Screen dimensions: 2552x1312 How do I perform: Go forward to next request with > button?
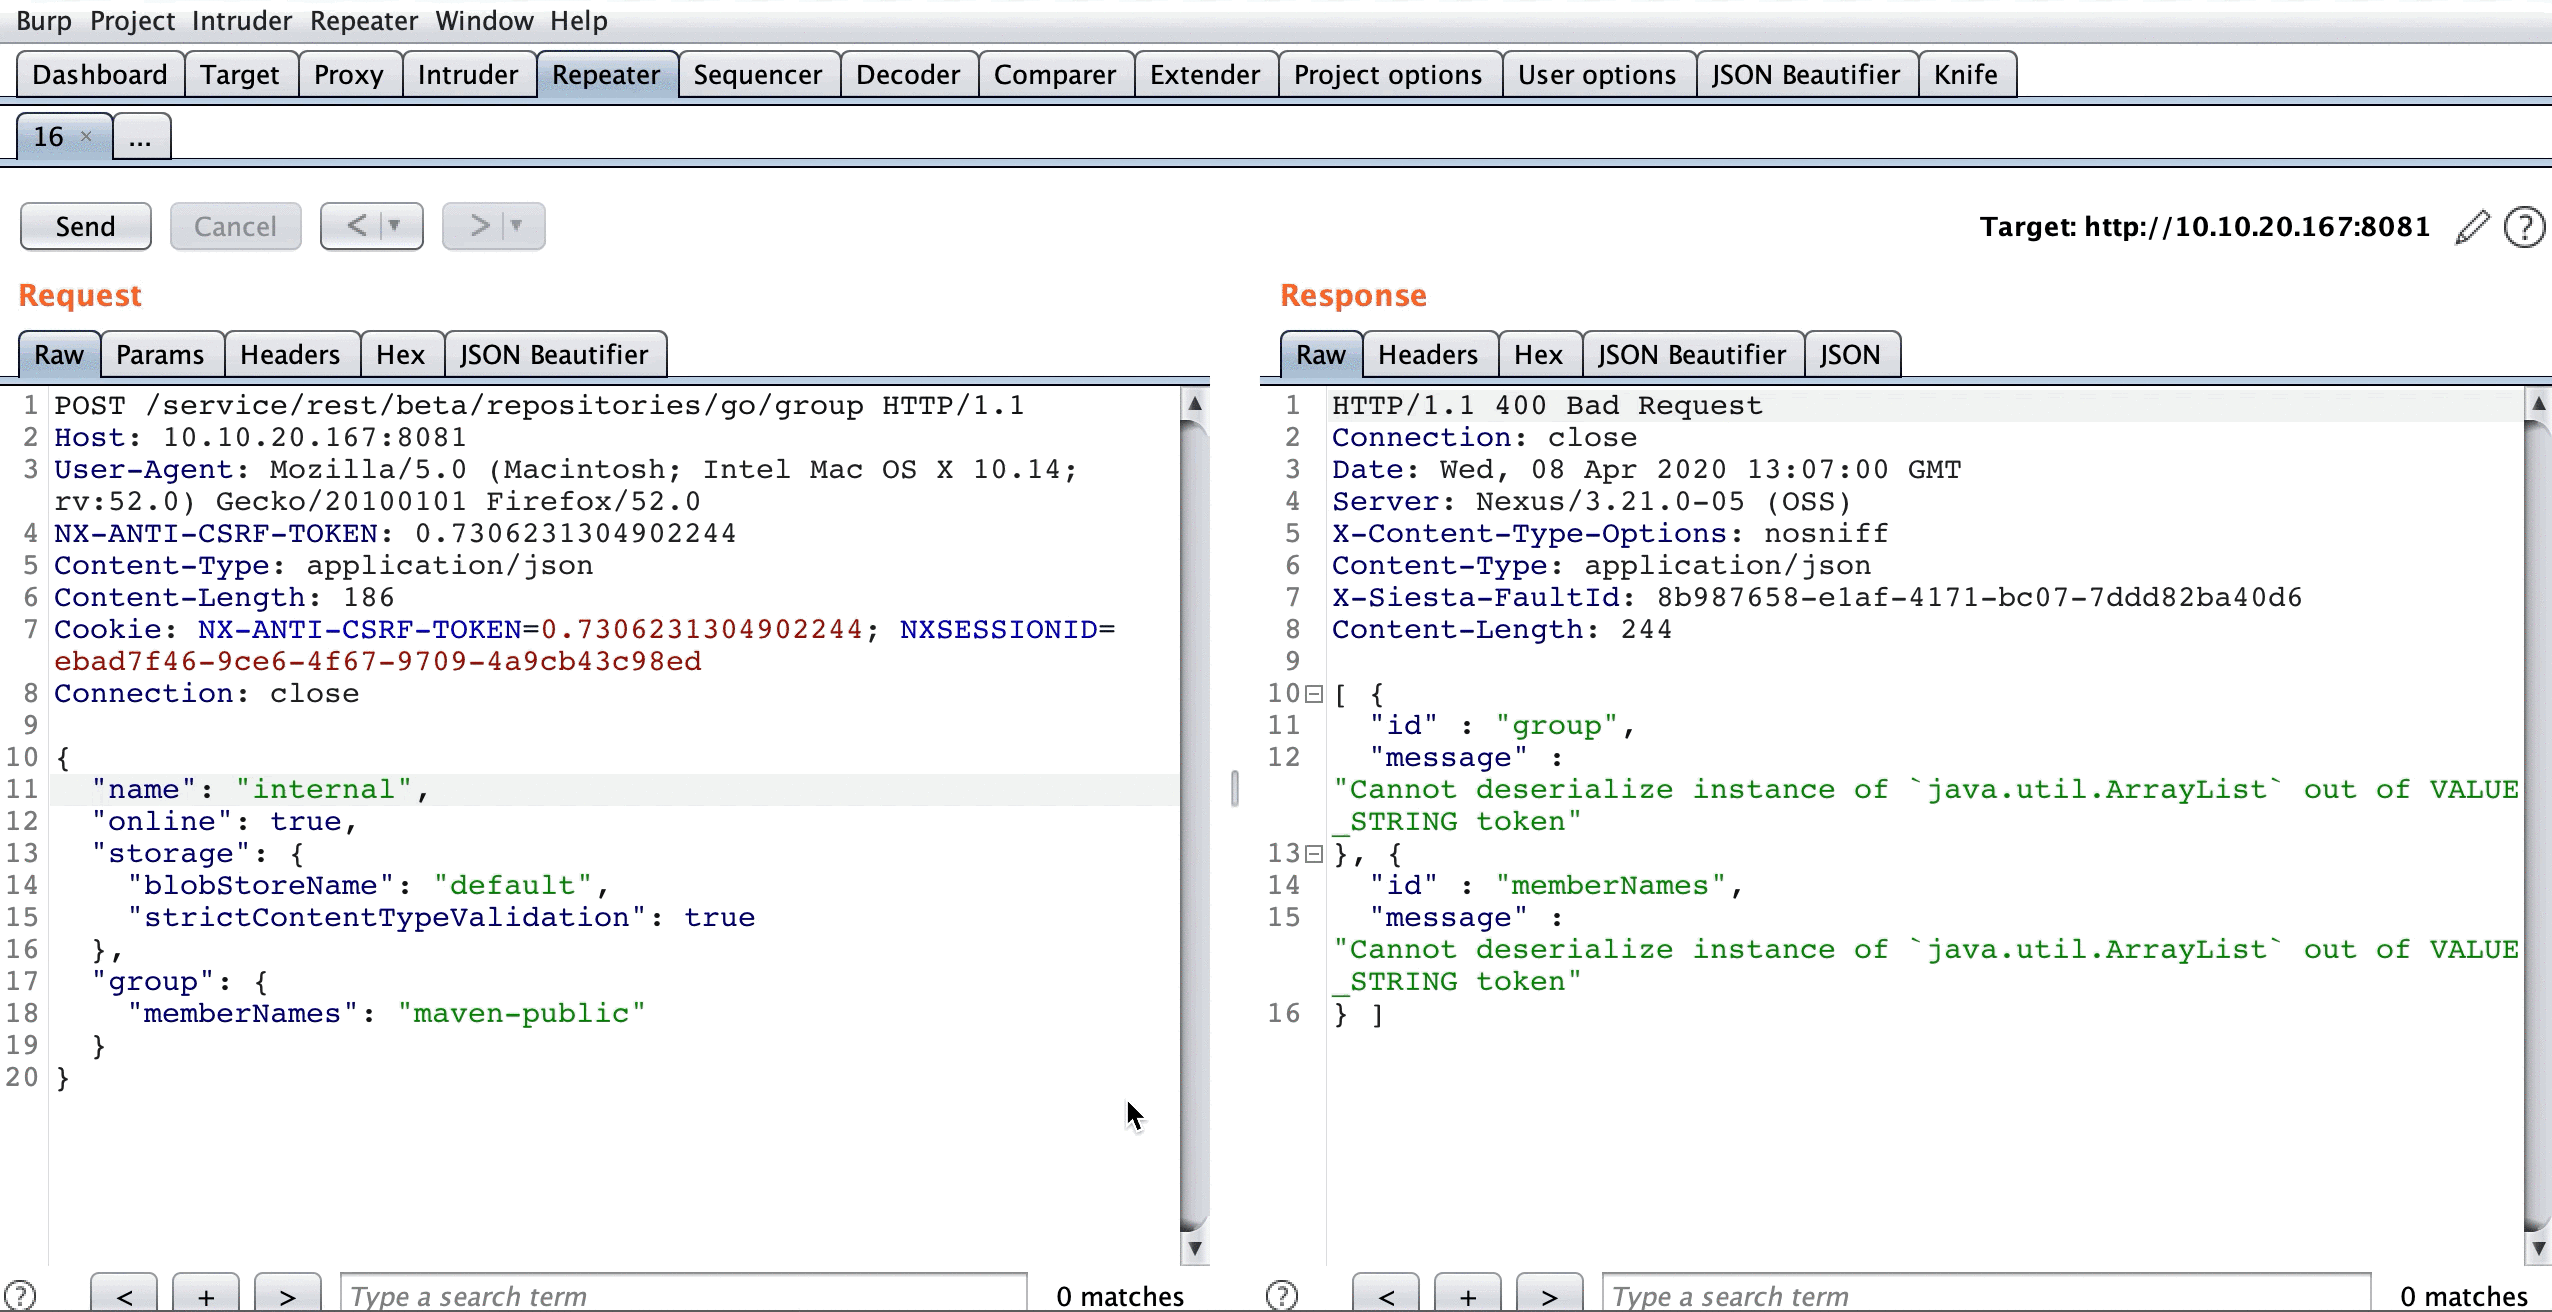(479, 226)
